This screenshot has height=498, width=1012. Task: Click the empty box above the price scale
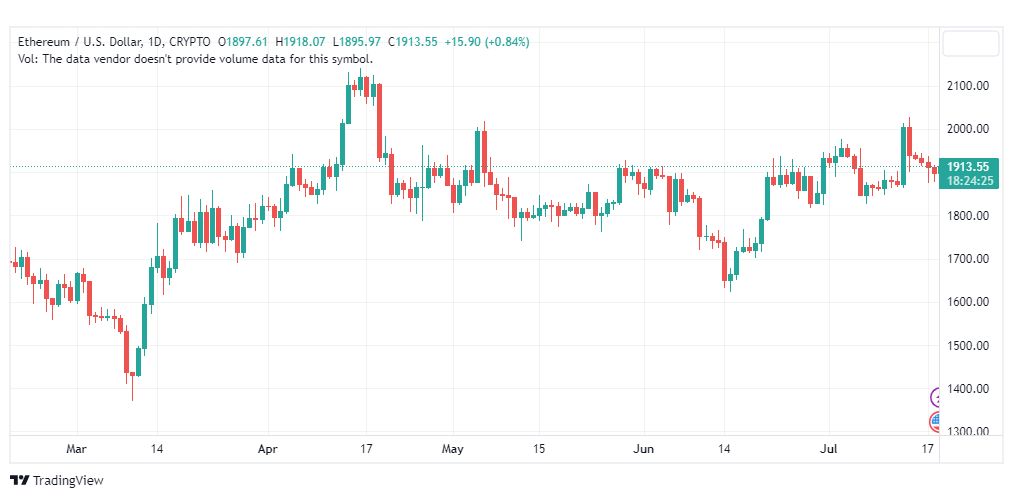coord(971,44)
